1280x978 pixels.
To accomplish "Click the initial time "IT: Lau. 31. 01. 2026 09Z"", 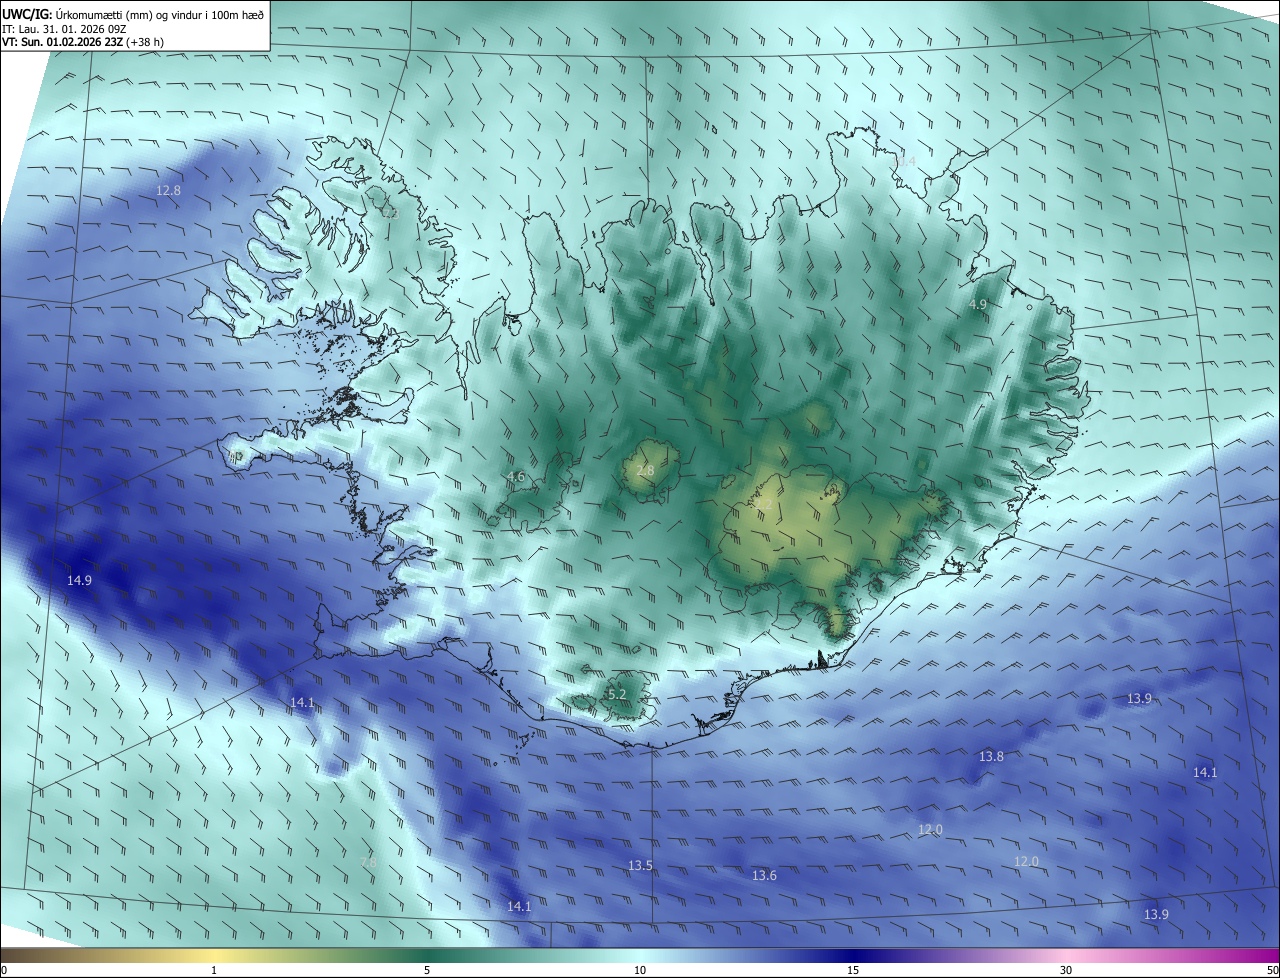I will [x=63, y=29].
